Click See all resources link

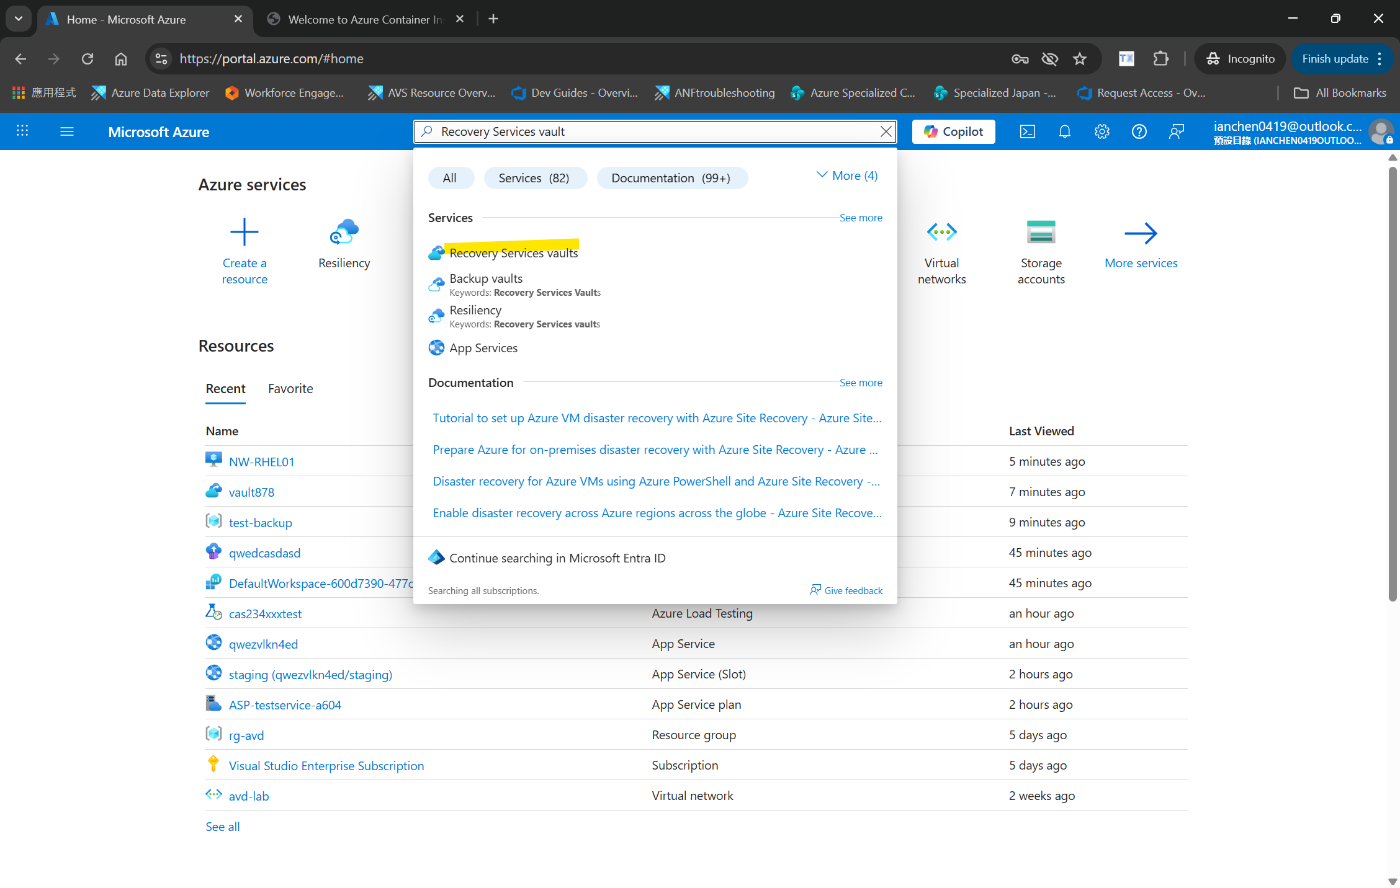(x=223, y=827)
